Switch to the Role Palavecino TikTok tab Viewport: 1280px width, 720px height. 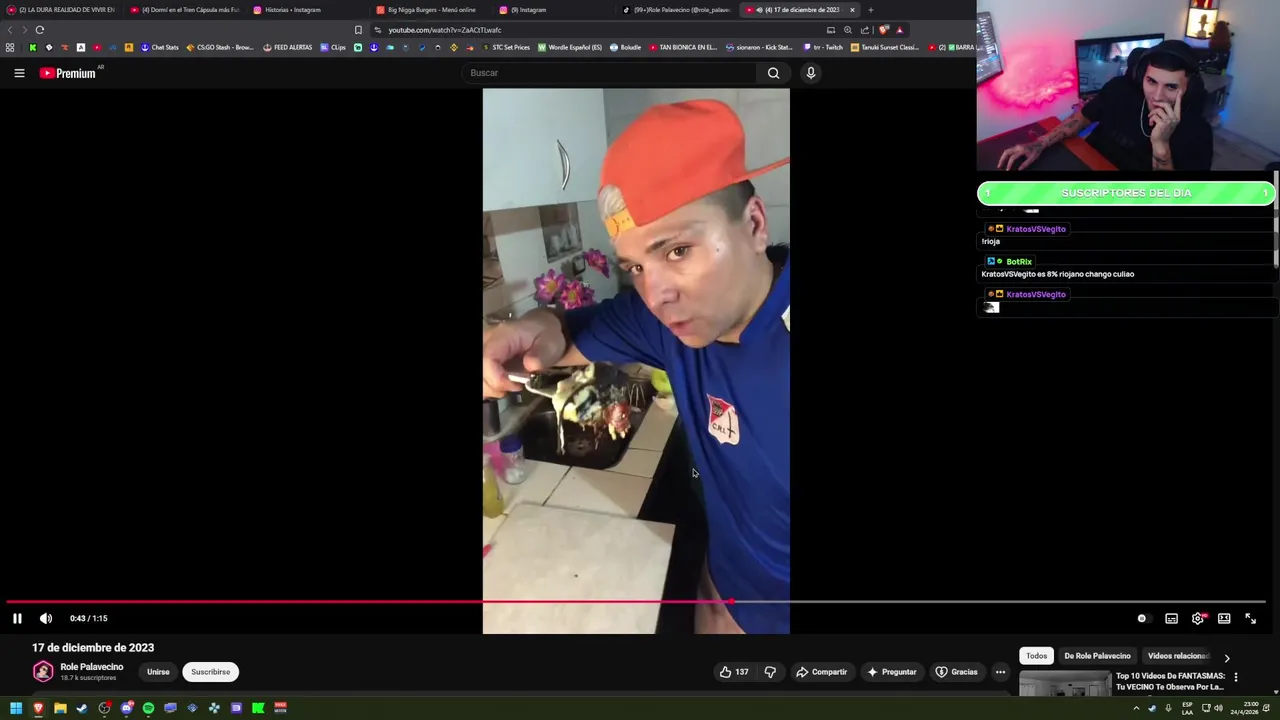click(678, 10)
